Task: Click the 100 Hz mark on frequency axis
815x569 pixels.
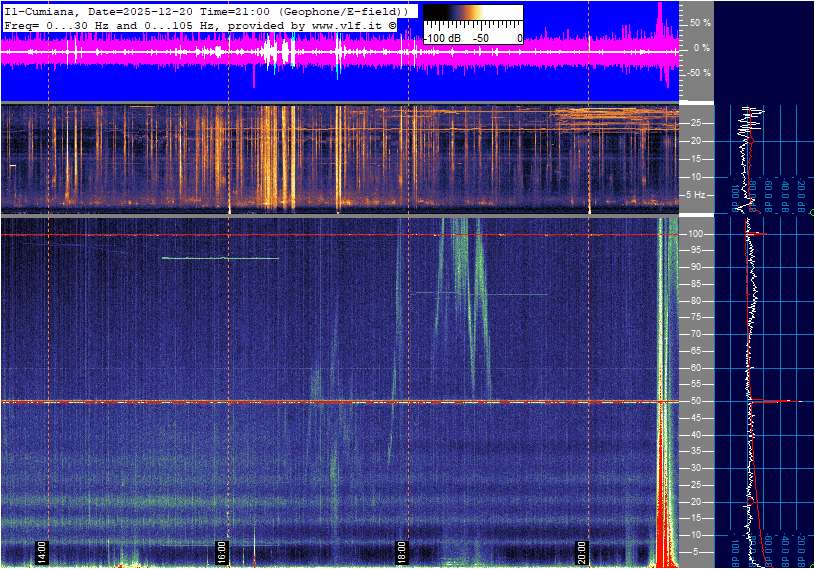Action: pos(695,235)
